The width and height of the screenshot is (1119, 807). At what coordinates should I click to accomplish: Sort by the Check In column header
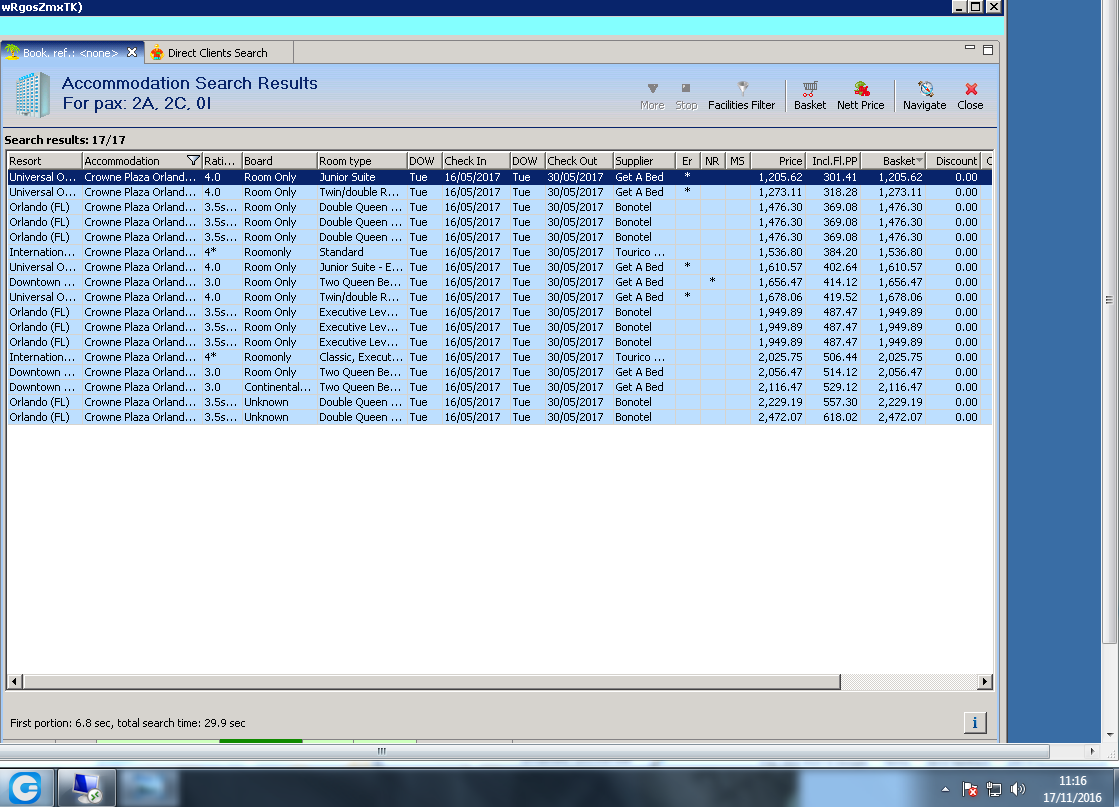coord(476,161)
